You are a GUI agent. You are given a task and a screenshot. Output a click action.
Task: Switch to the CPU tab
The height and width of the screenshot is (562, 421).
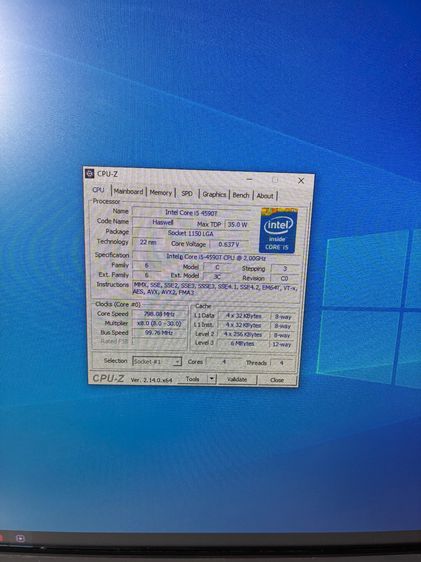click(98, 190)
